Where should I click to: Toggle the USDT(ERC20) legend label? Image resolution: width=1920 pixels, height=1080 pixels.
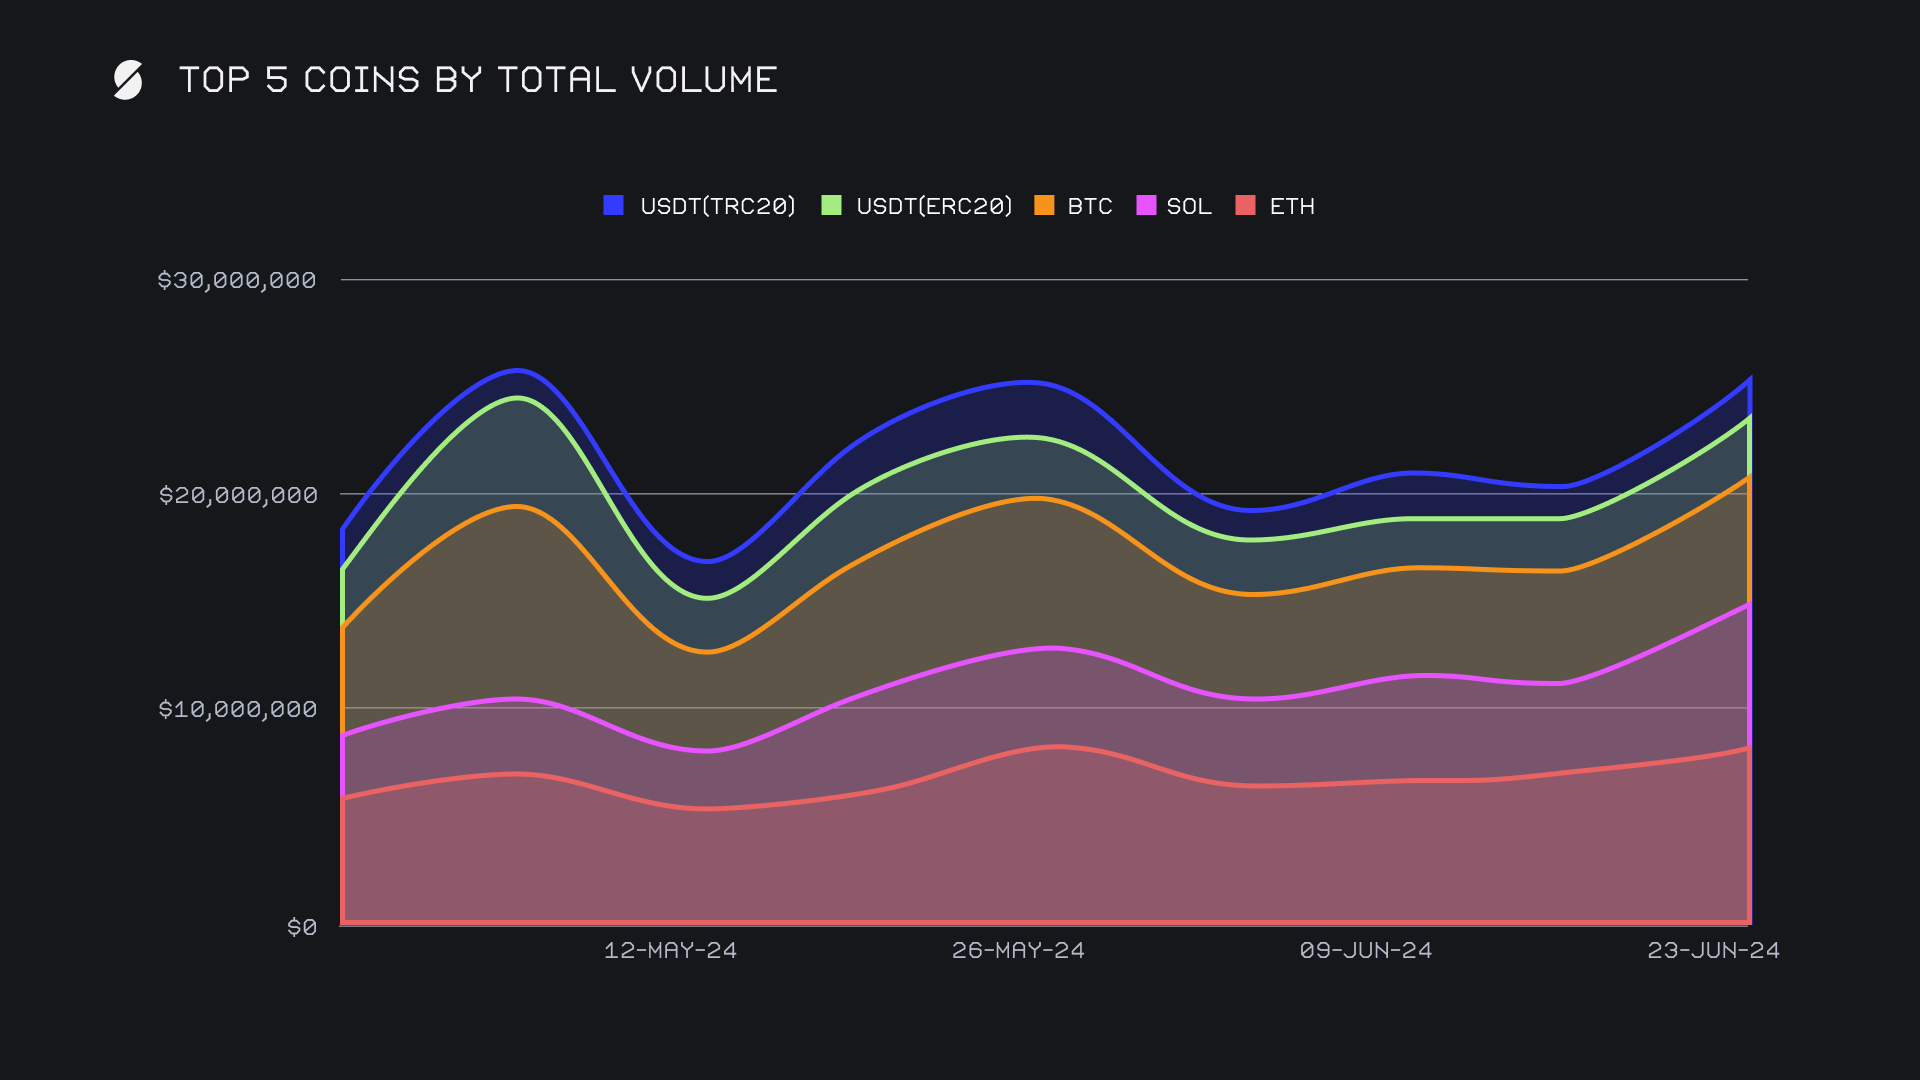[x=934, y=206]
